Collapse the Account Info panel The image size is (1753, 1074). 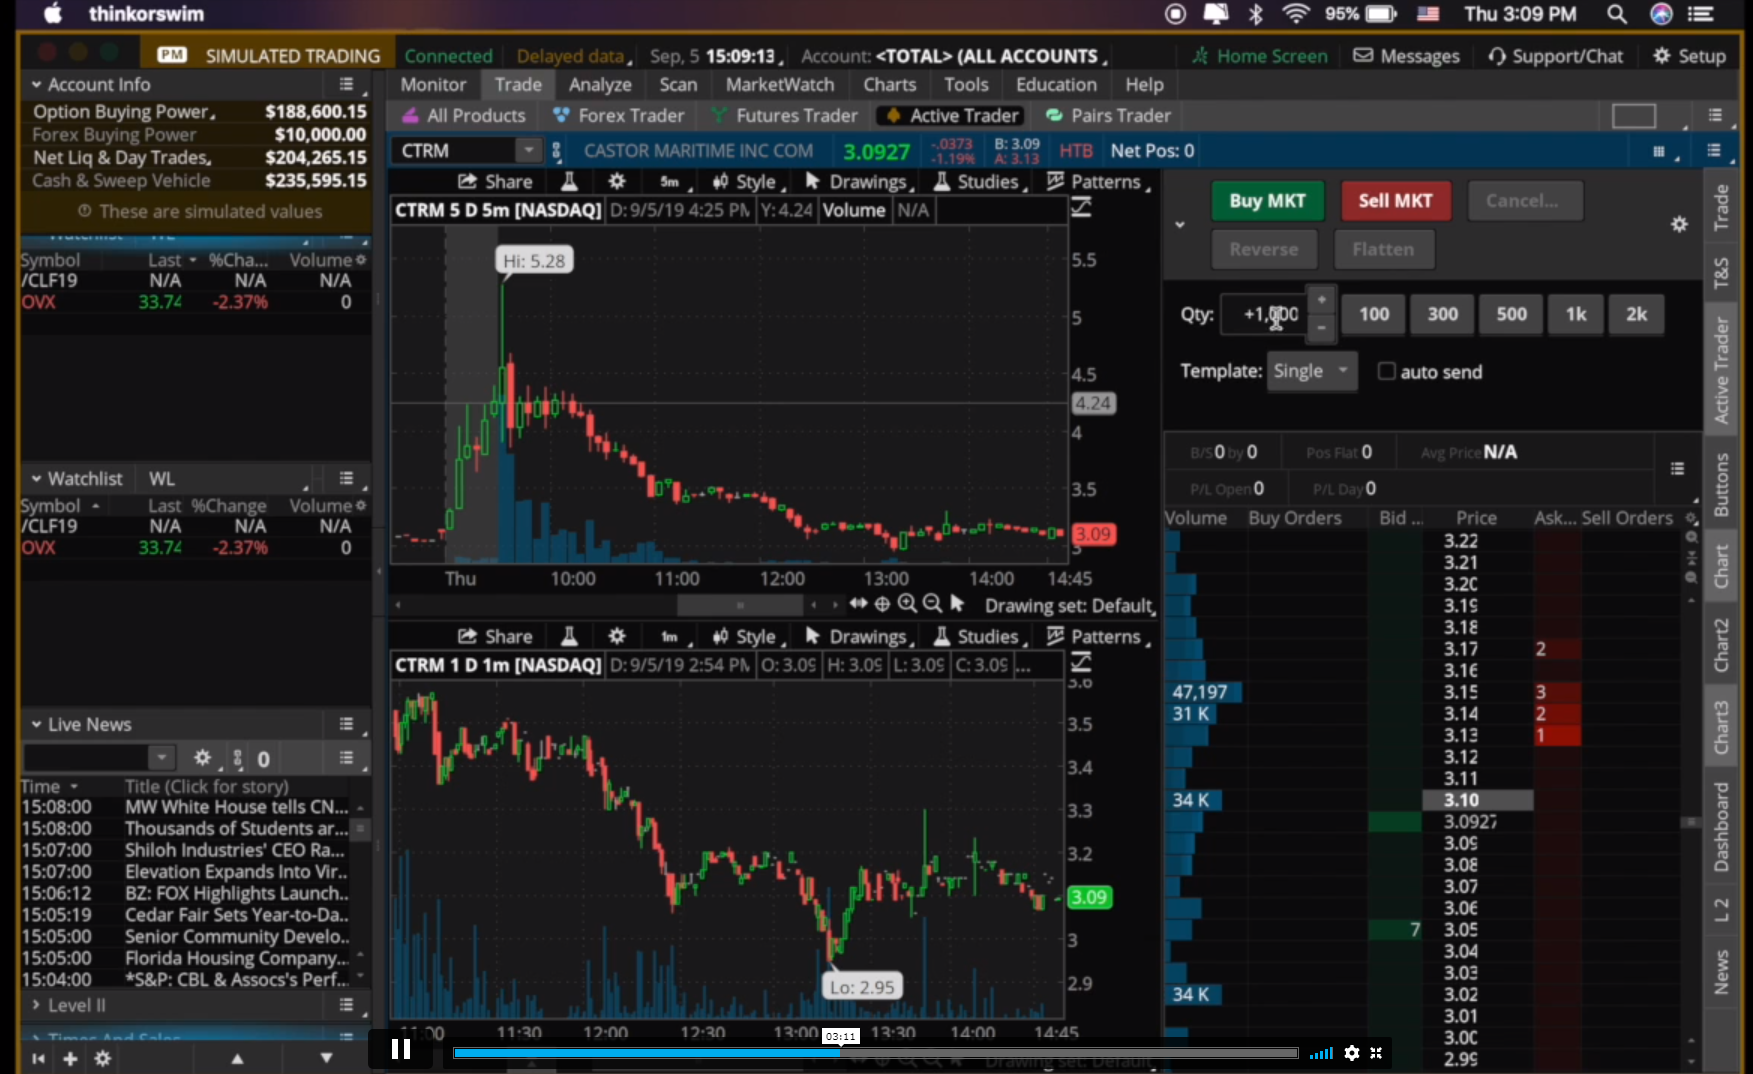pos(36,85)
